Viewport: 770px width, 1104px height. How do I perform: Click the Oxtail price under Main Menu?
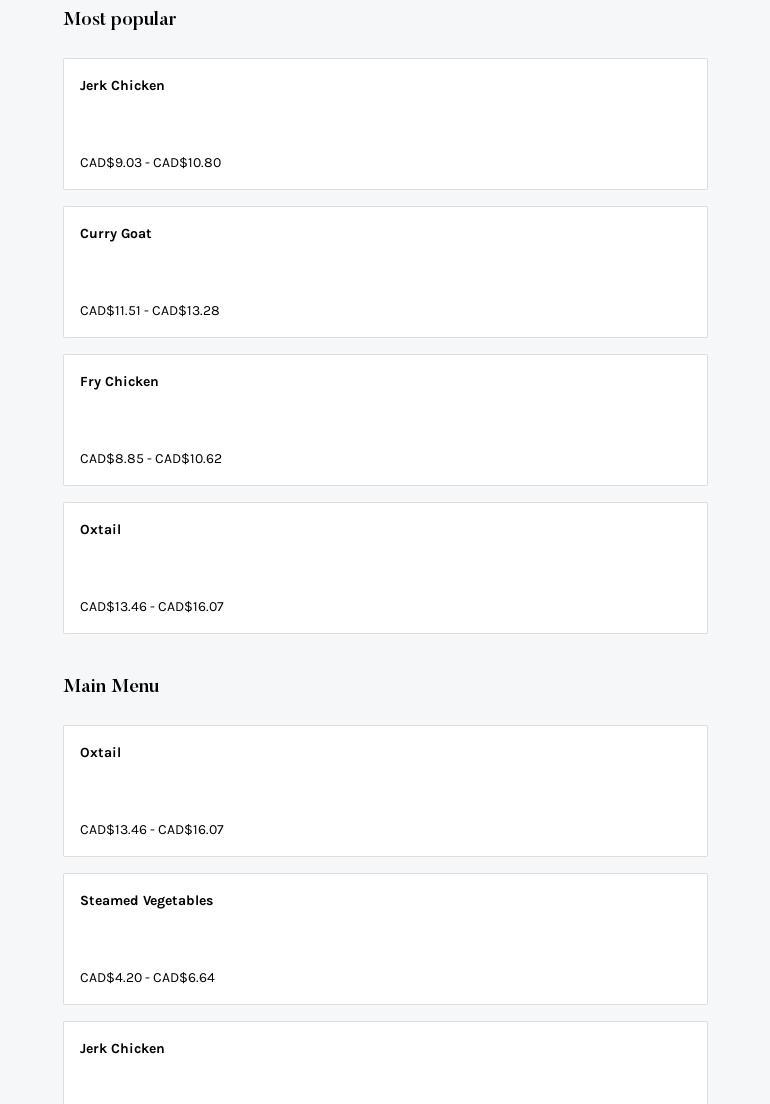click(152, 830)
